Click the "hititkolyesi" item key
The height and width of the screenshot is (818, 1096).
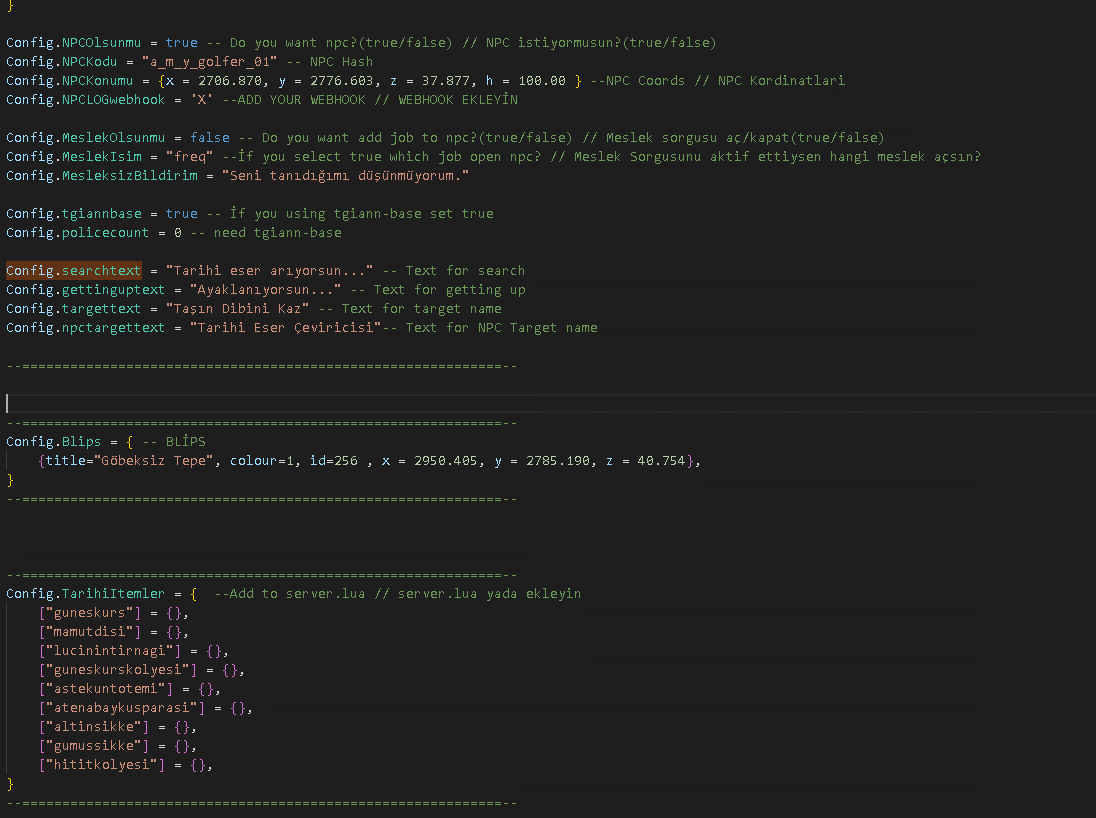coord(100,766)
